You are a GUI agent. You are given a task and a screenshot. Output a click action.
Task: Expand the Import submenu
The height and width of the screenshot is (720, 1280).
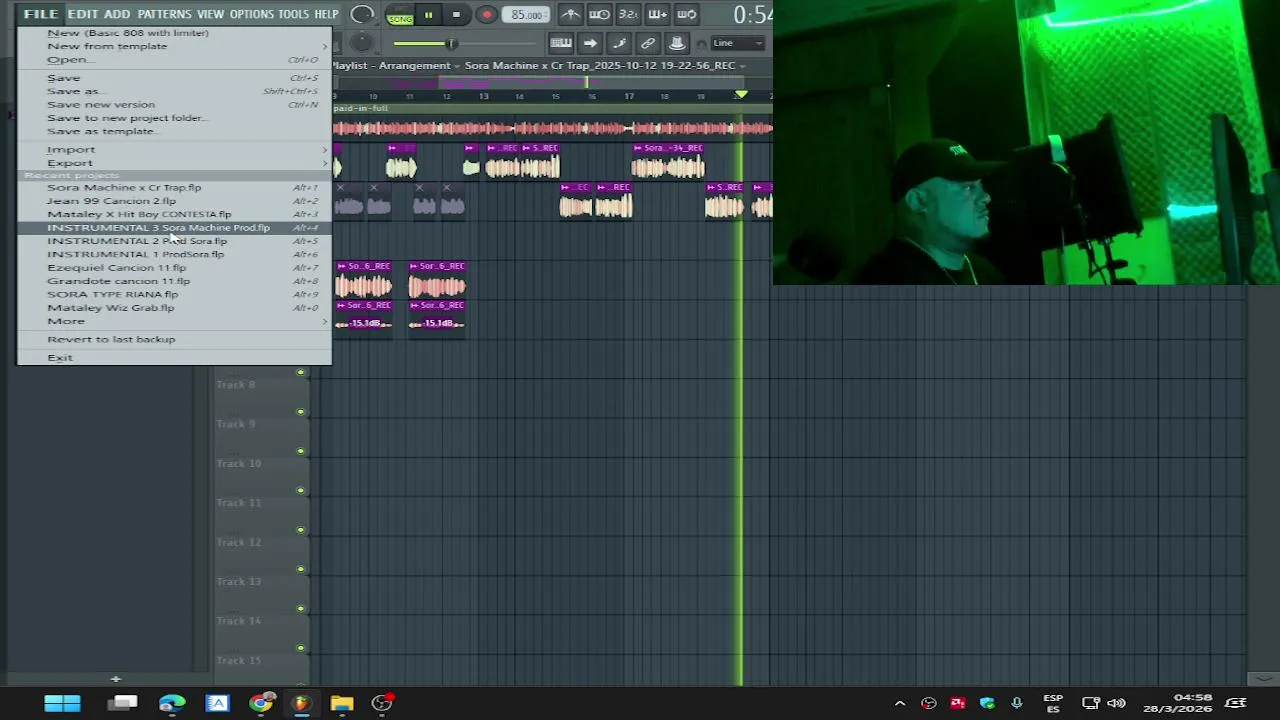pyautogui.click(x=174, y=150)
